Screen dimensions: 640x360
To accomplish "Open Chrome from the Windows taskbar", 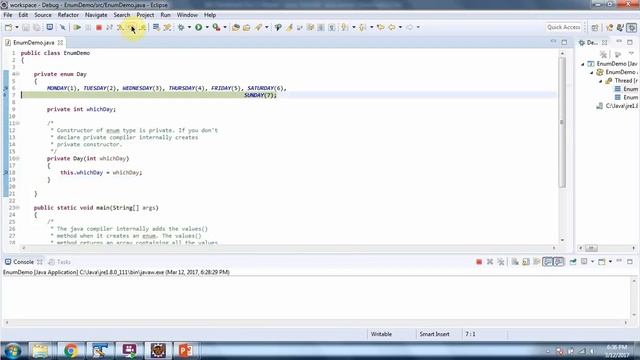I will point(70,350).
